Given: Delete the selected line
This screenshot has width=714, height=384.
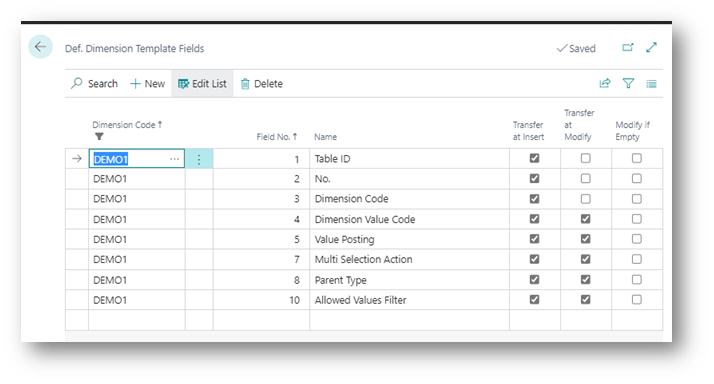Looking at the screenshot, I should click(x=261, y=84).
